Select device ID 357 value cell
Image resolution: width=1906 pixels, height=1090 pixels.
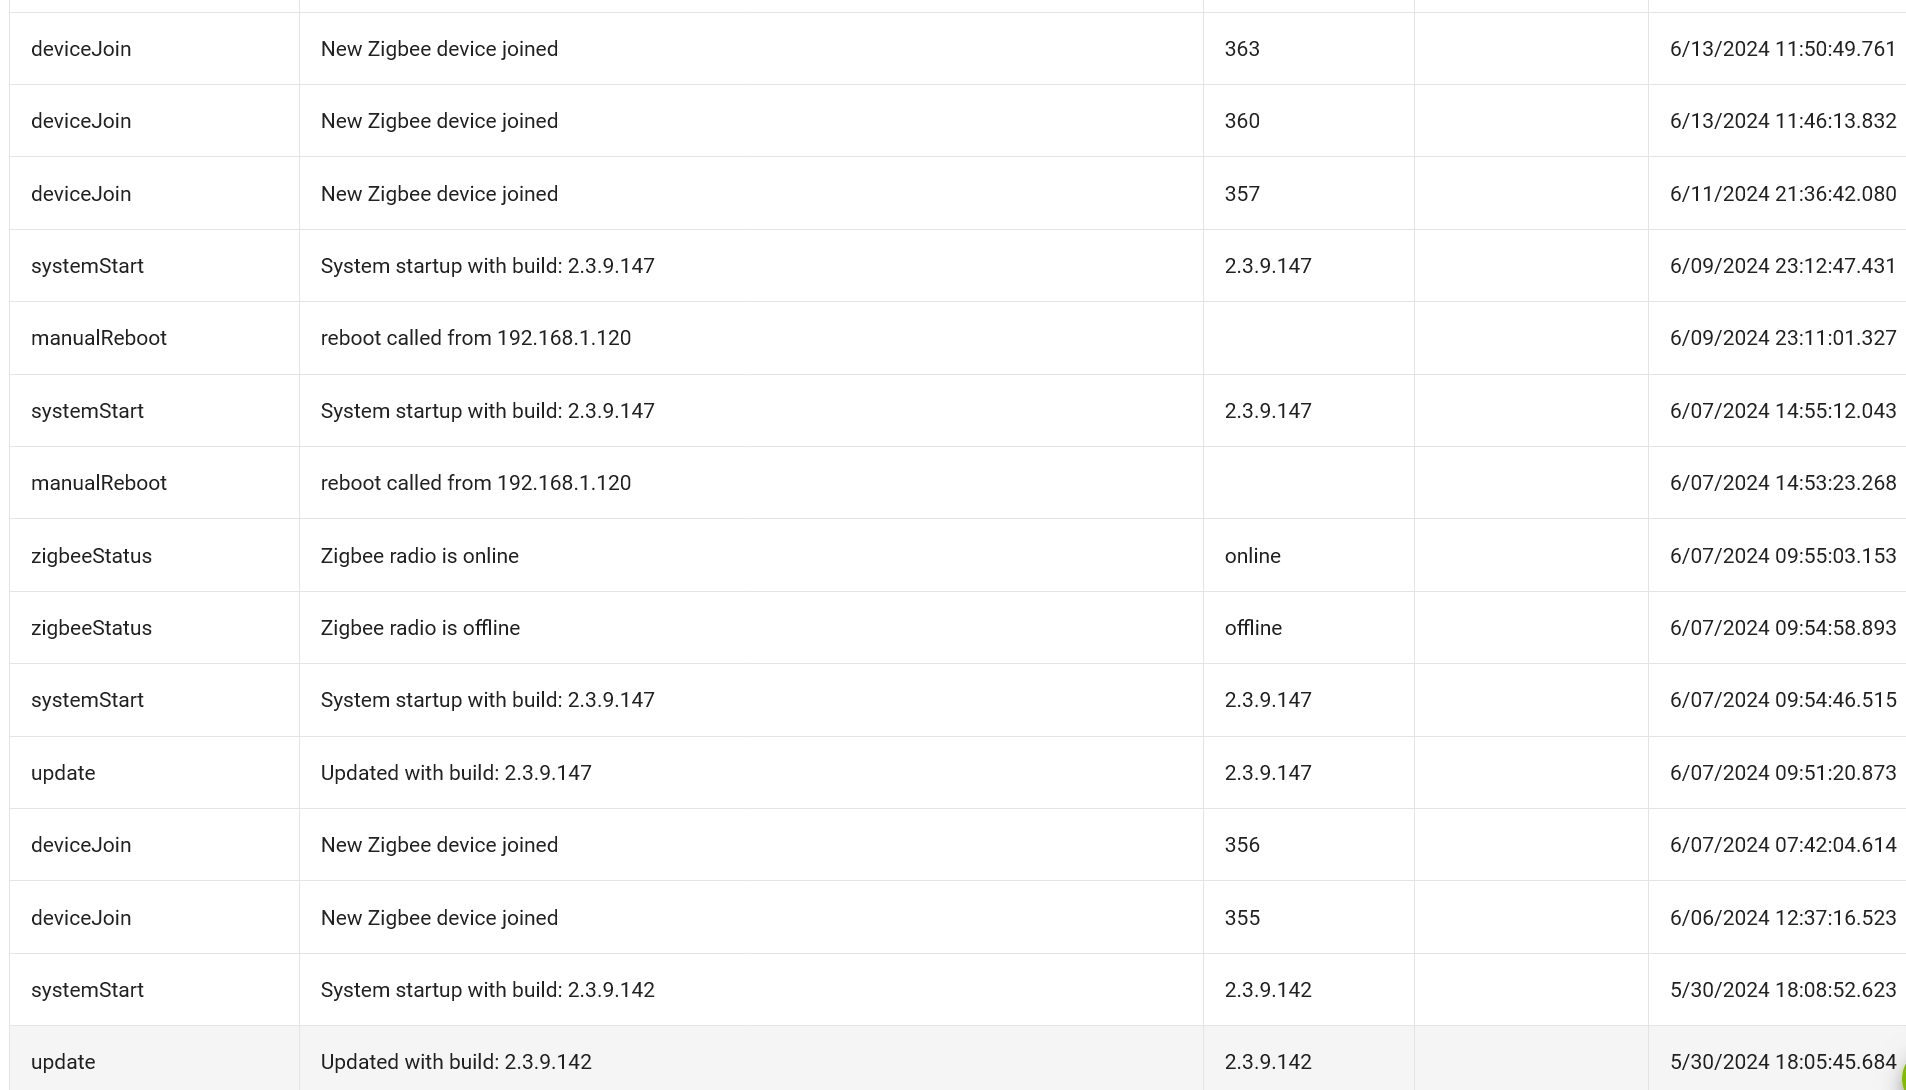pos(1242,194)
